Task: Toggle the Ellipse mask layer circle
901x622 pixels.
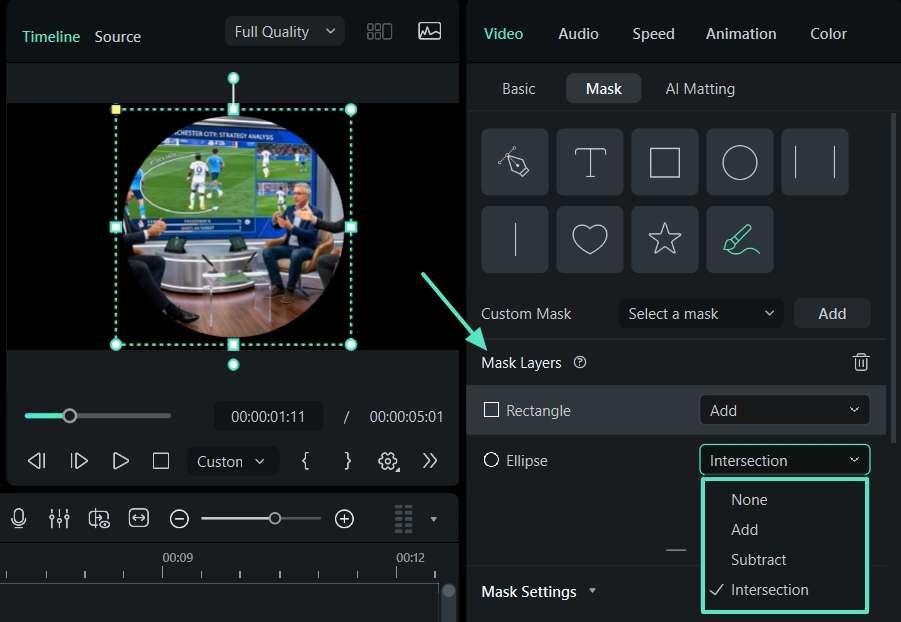Action: [491, 460]
